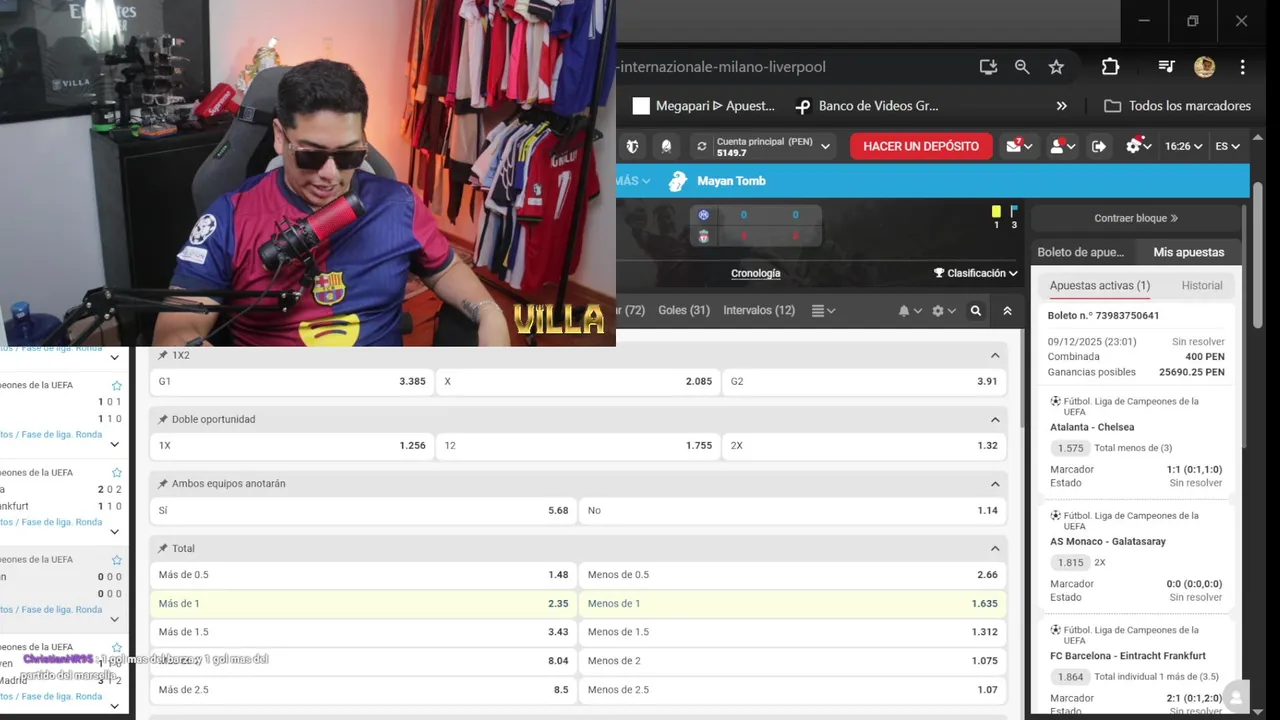The width and height of the screenshot is (1280, 720).
Task: Select the Goles (31) market tab
Action: pyautogui.click(x=684, y=311)
